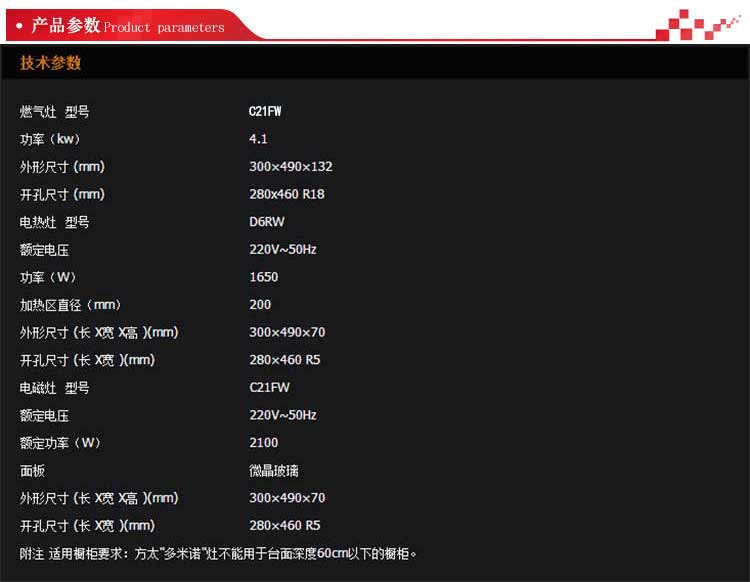
Task: Select the C21FW value in the 电磁灶 型号 row
Action: (x=269, y=387)
